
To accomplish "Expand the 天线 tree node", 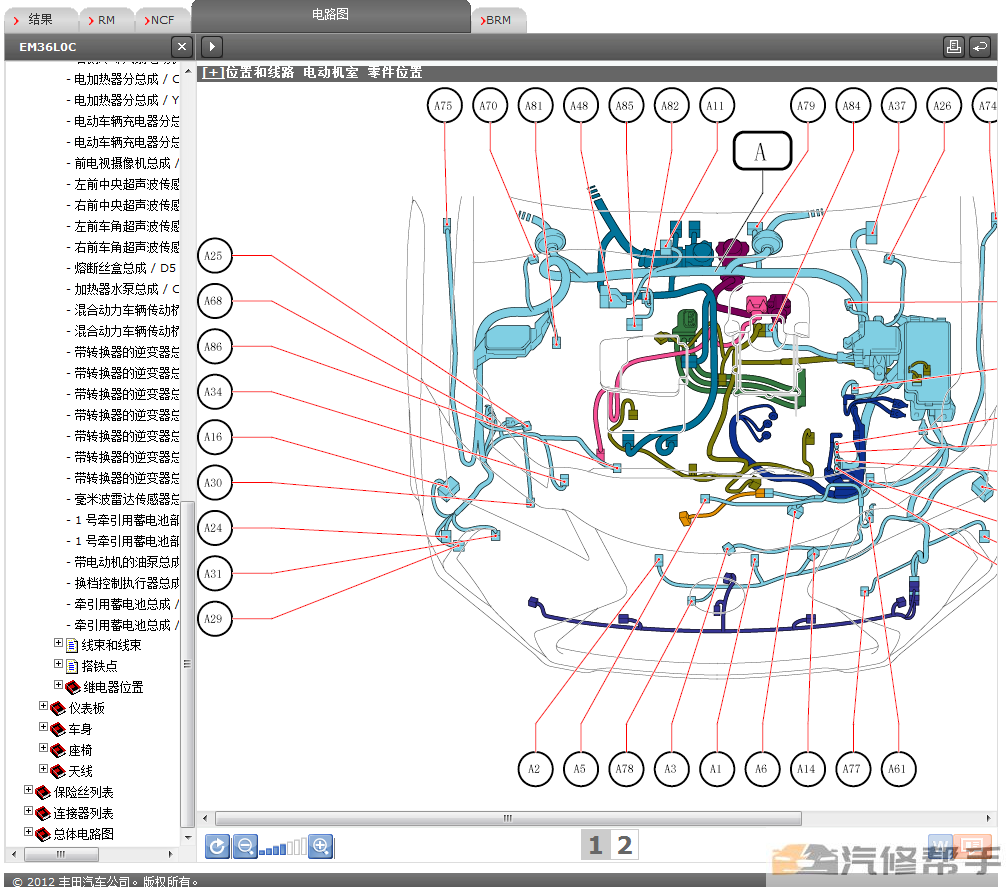I will pyautogui.click(x=44, y=768).
